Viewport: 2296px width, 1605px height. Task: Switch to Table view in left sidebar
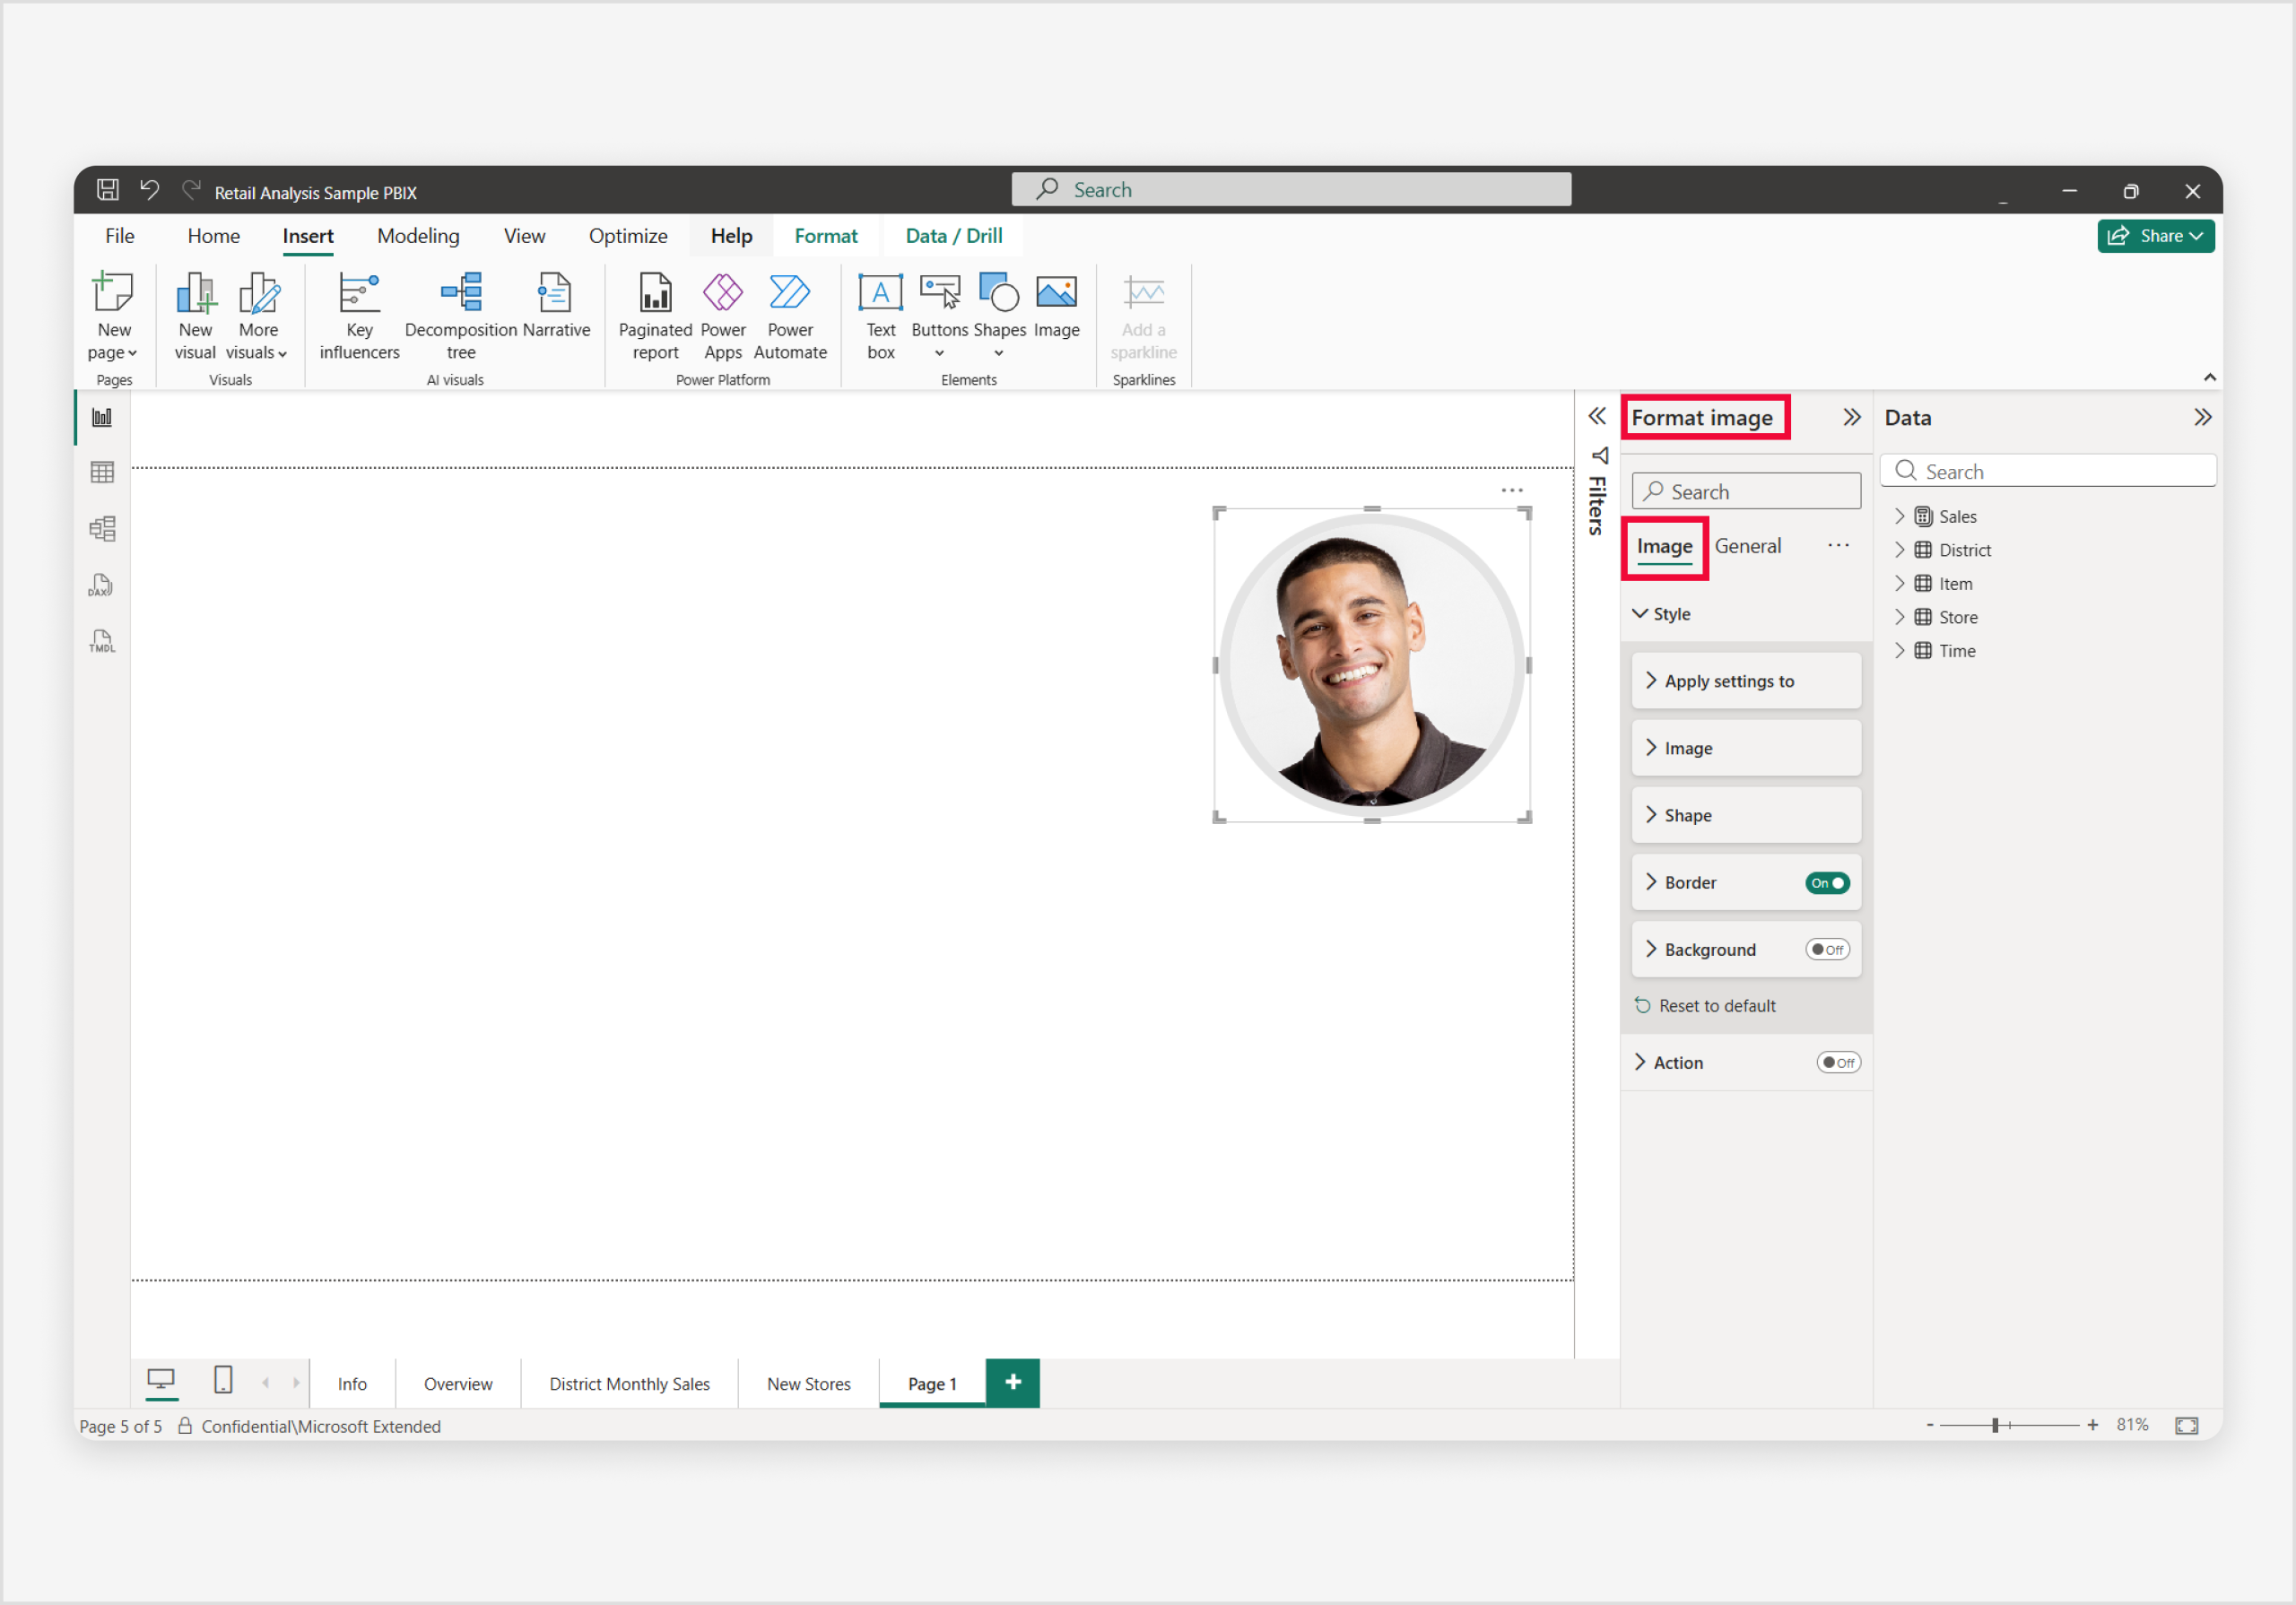click(102, 472)
